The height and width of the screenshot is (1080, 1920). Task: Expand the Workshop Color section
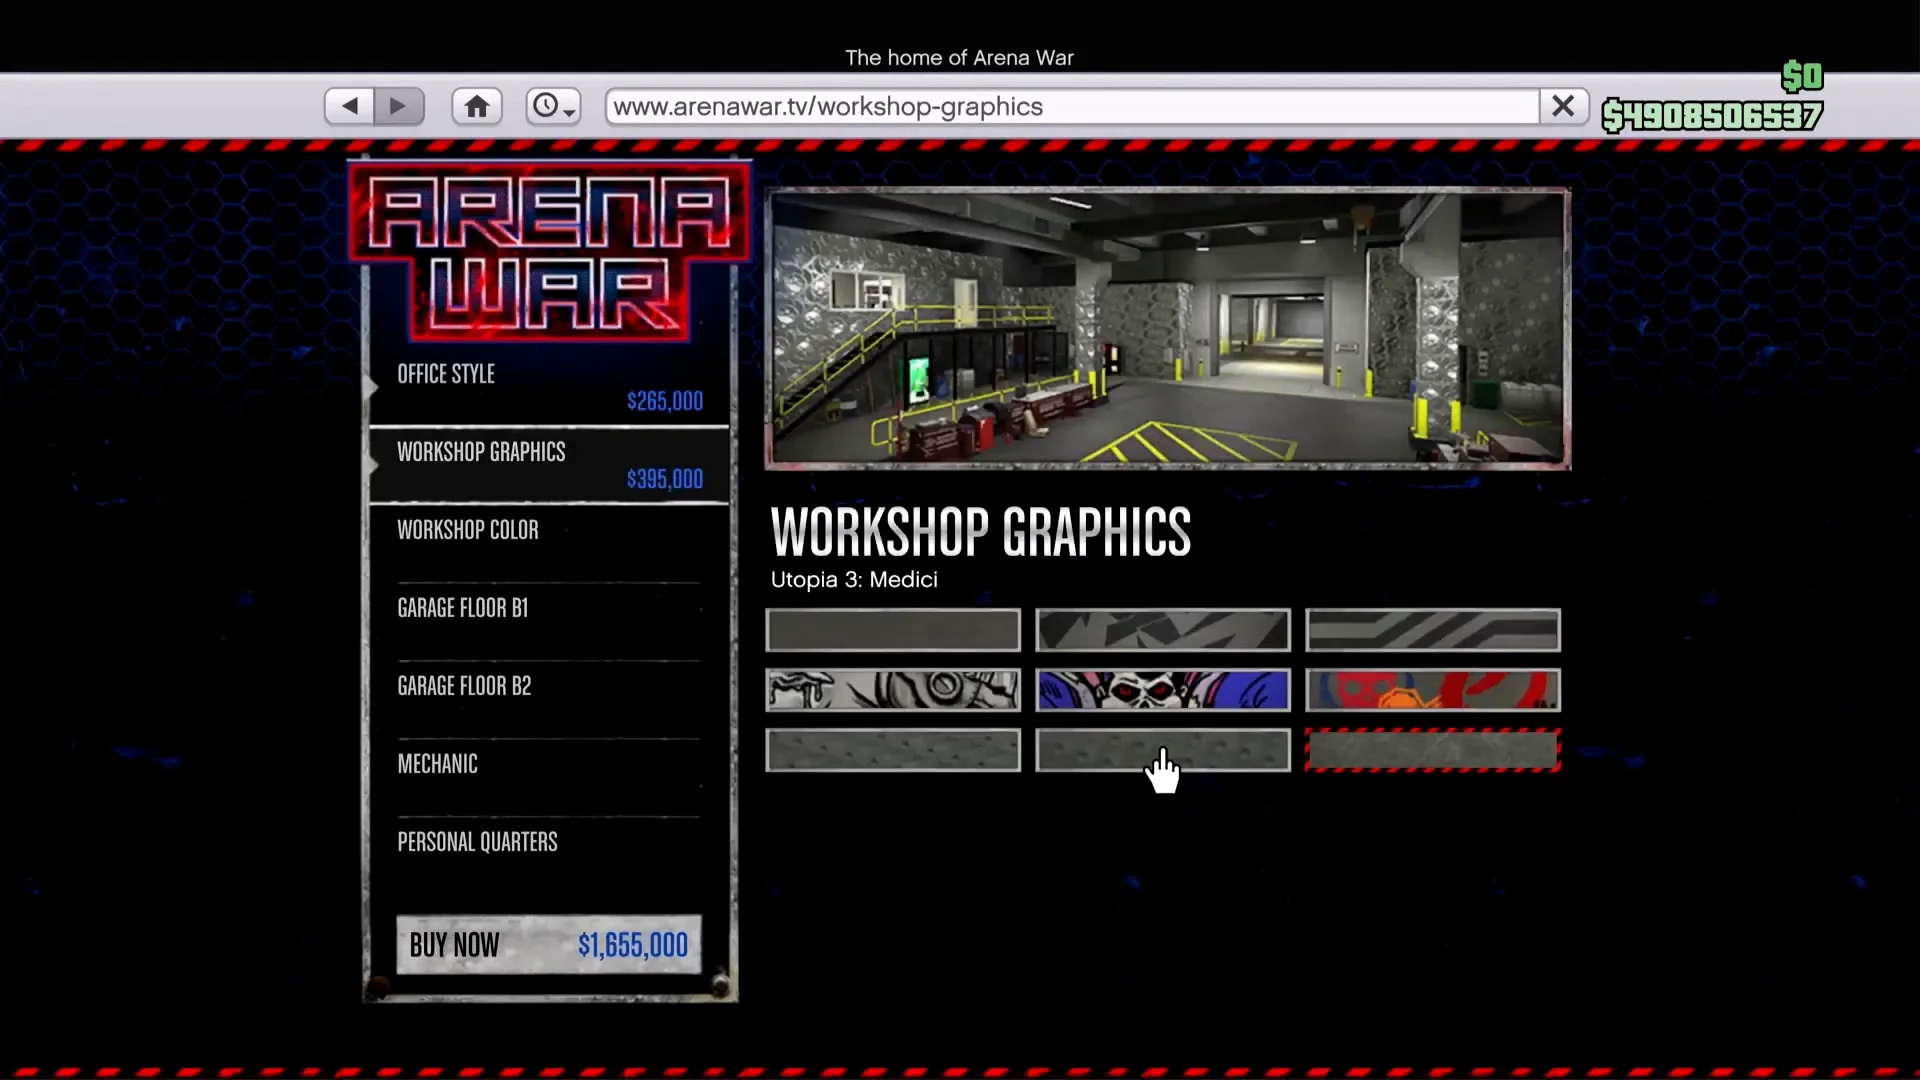pyautogui.click(x=468, y=531)
